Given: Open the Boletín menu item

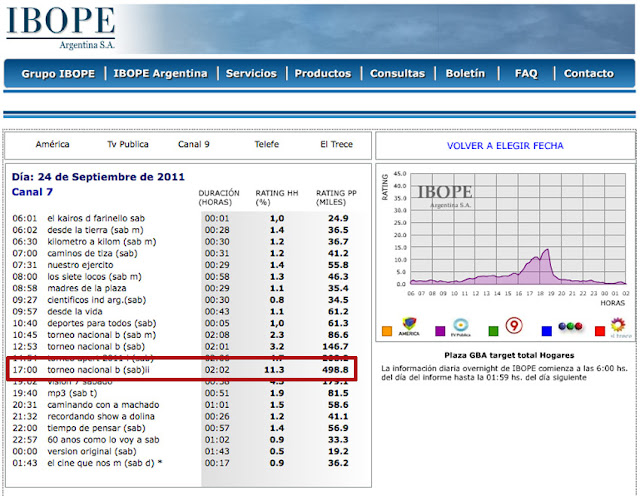Looking at the screenshot, I should point(465,73).
